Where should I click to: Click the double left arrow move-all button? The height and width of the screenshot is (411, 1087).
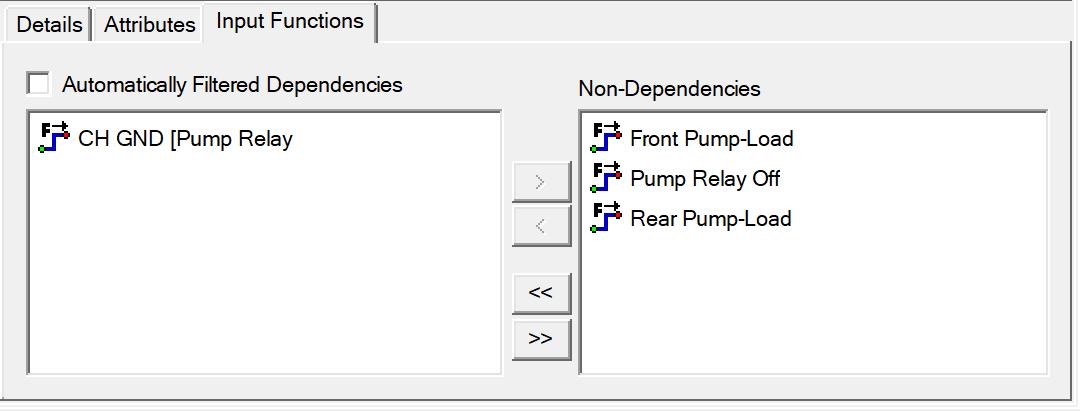click(540, 292)
